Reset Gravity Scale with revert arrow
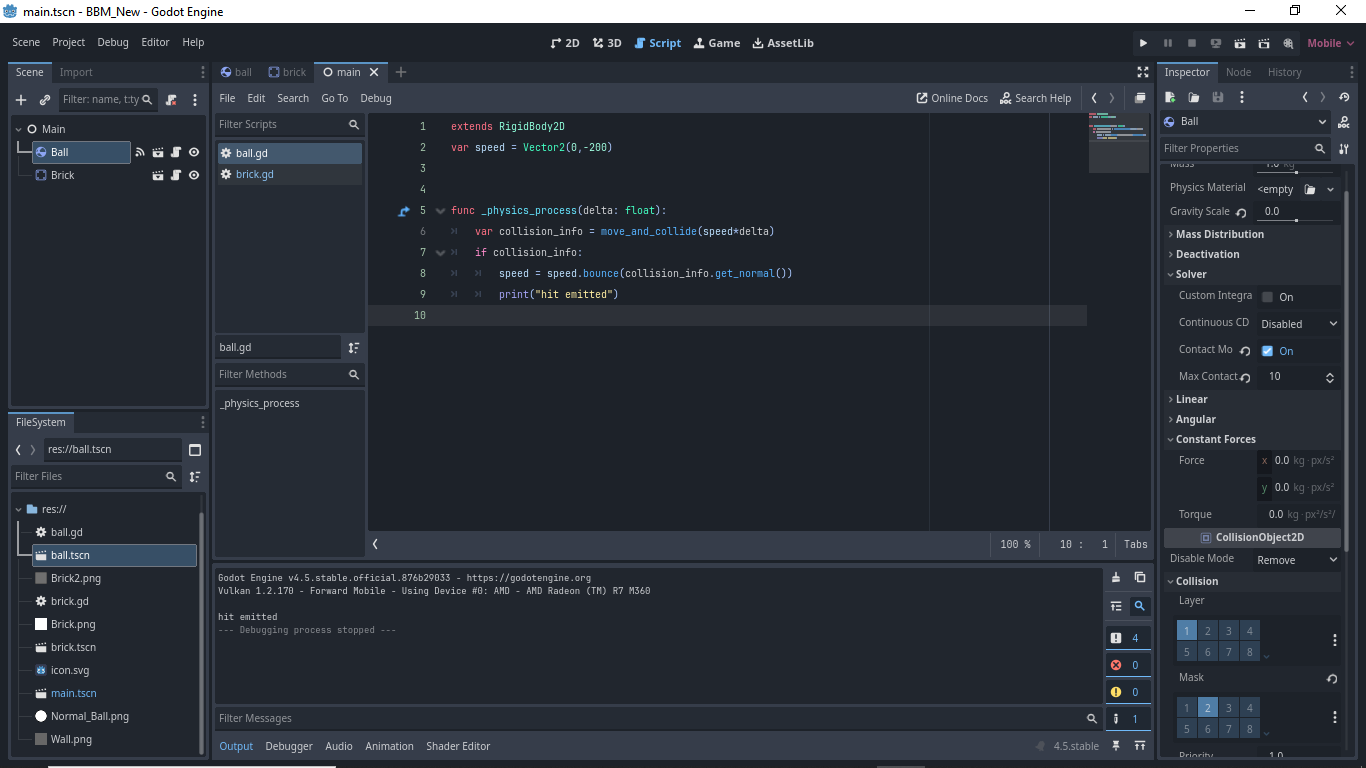 point(1241,213)
